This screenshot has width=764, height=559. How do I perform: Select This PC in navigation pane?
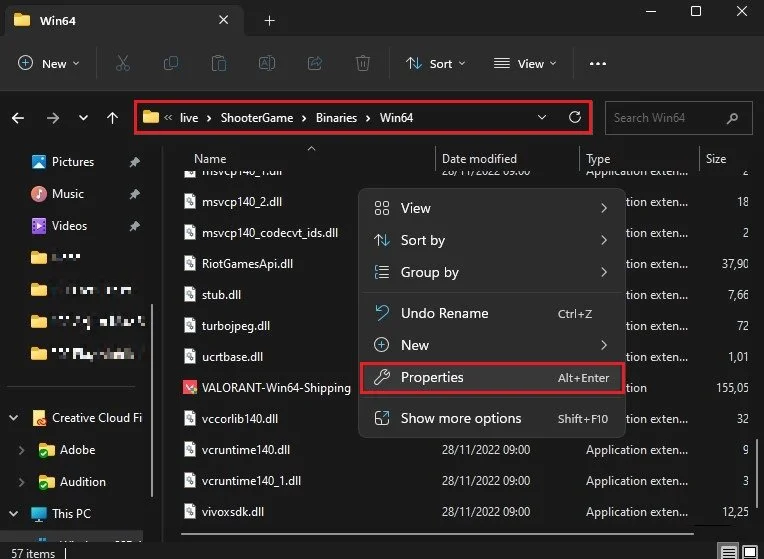[71, 514]
